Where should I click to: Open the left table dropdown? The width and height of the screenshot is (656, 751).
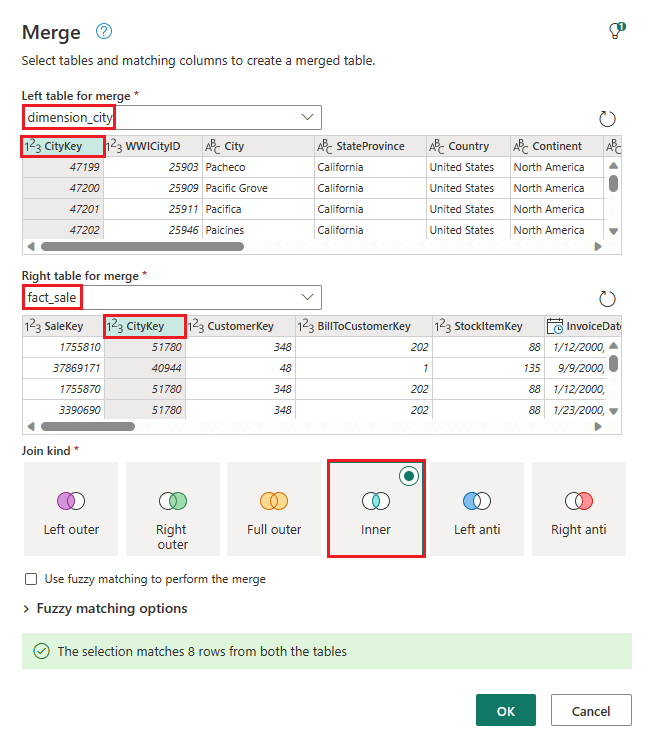pyautogui.click(x=172, y=117)
